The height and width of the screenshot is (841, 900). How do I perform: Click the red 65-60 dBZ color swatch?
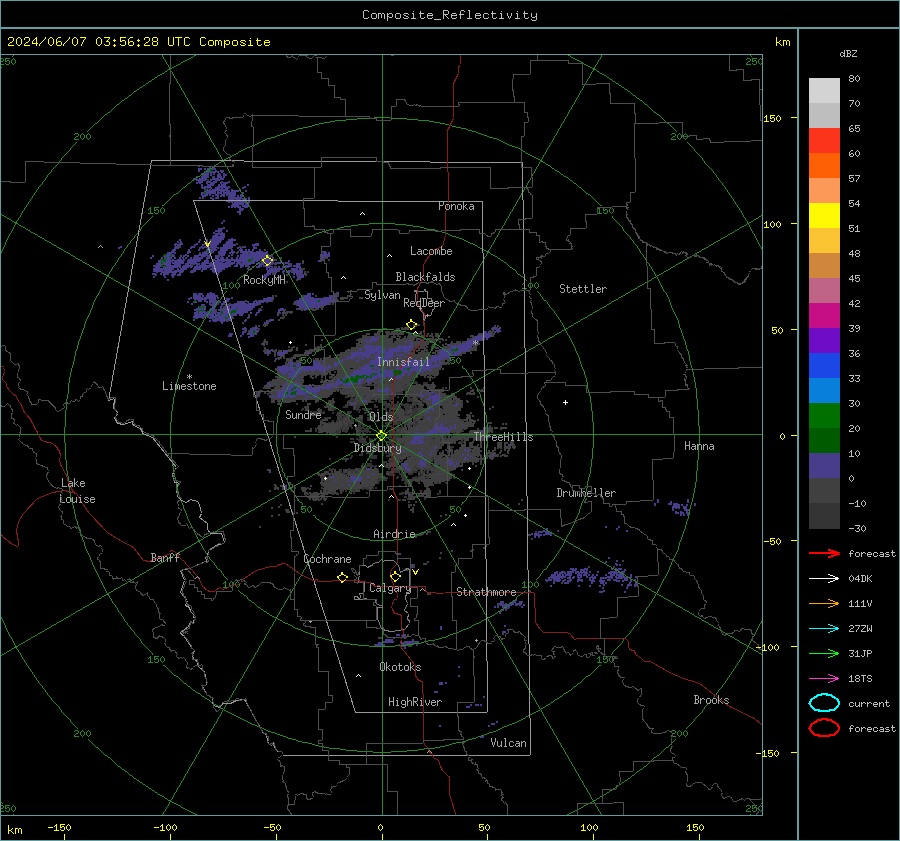pyautogui.click(x=824, y=141)
